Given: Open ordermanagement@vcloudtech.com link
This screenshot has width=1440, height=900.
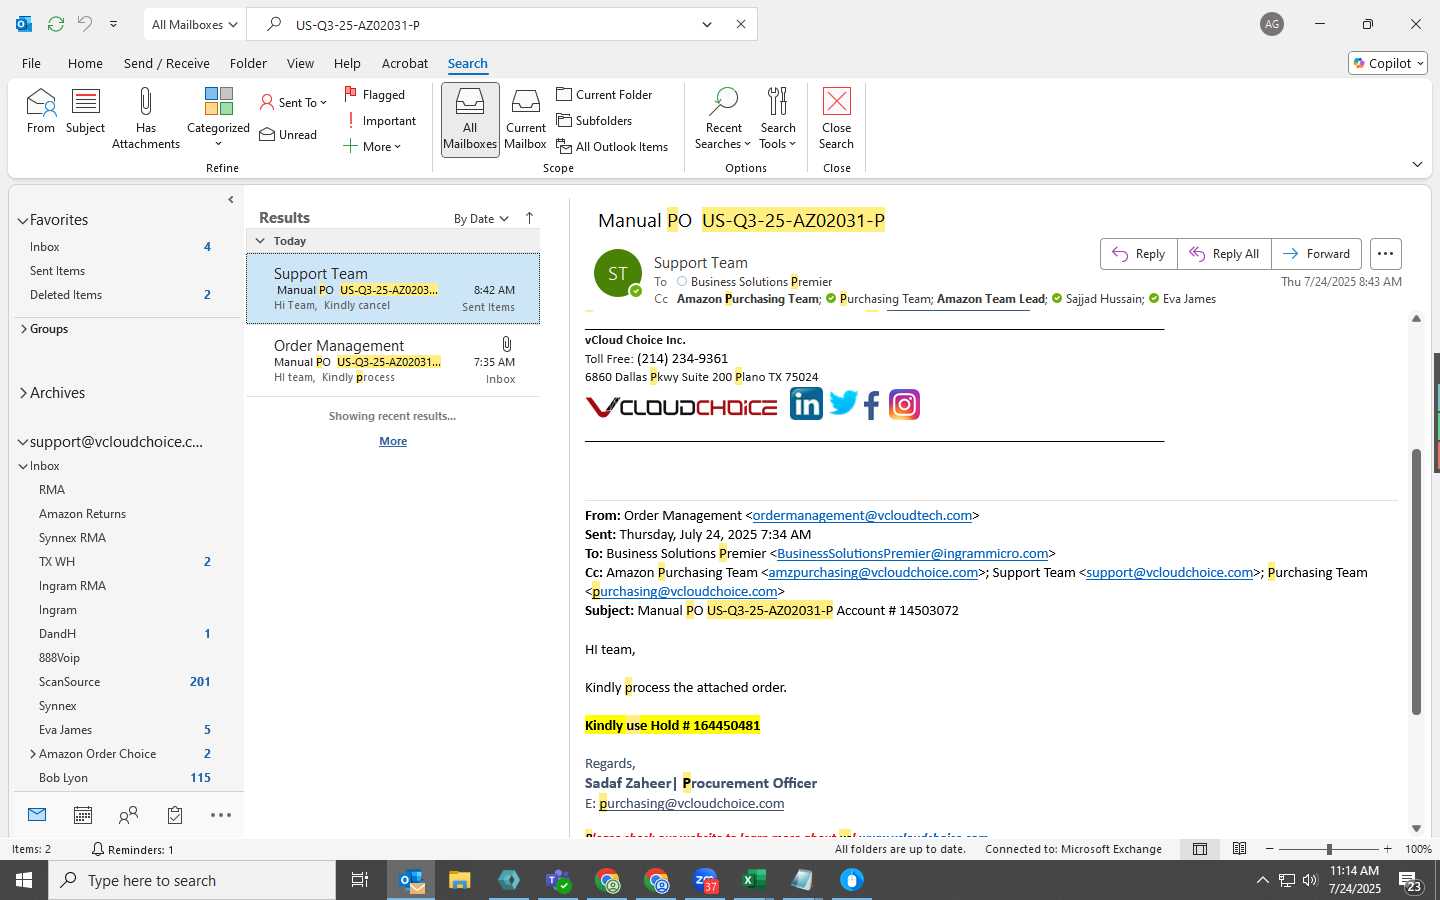Looking at the screenshot, I should point(862,515).
